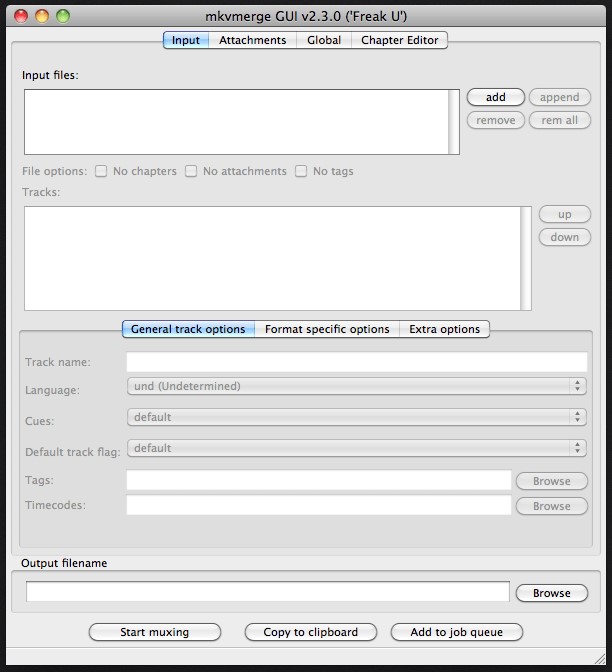Switch to the Attachments tab
612x672 pixels.
(x=252, y=40)
